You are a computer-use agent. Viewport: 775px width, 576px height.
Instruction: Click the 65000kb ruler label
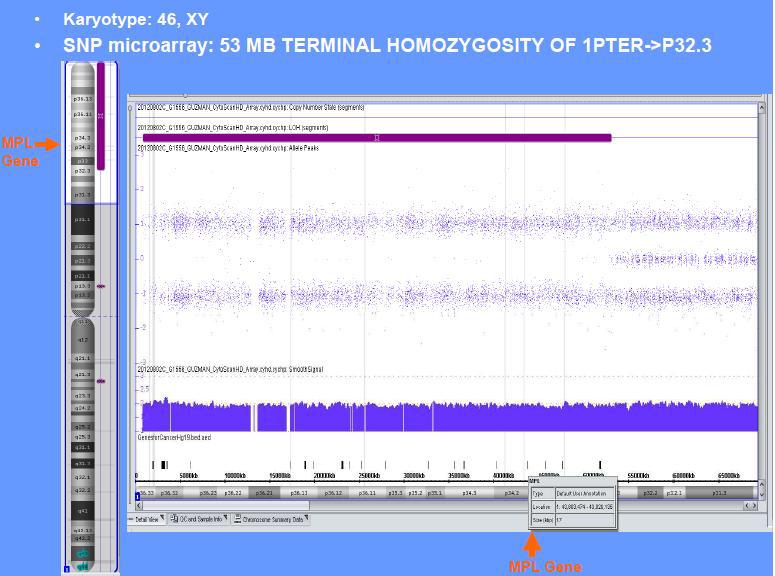coord(729,476)
